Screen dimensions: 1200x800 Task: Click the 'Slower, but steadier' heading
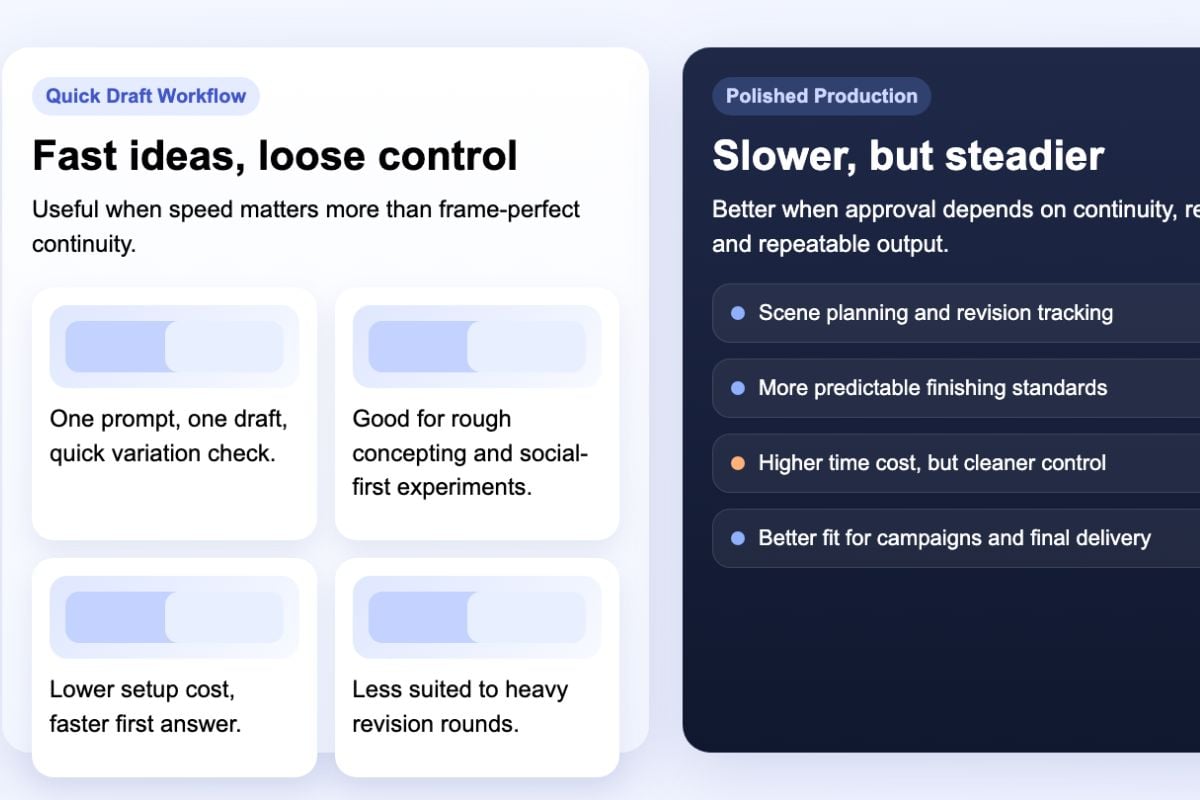click(908, 156)
